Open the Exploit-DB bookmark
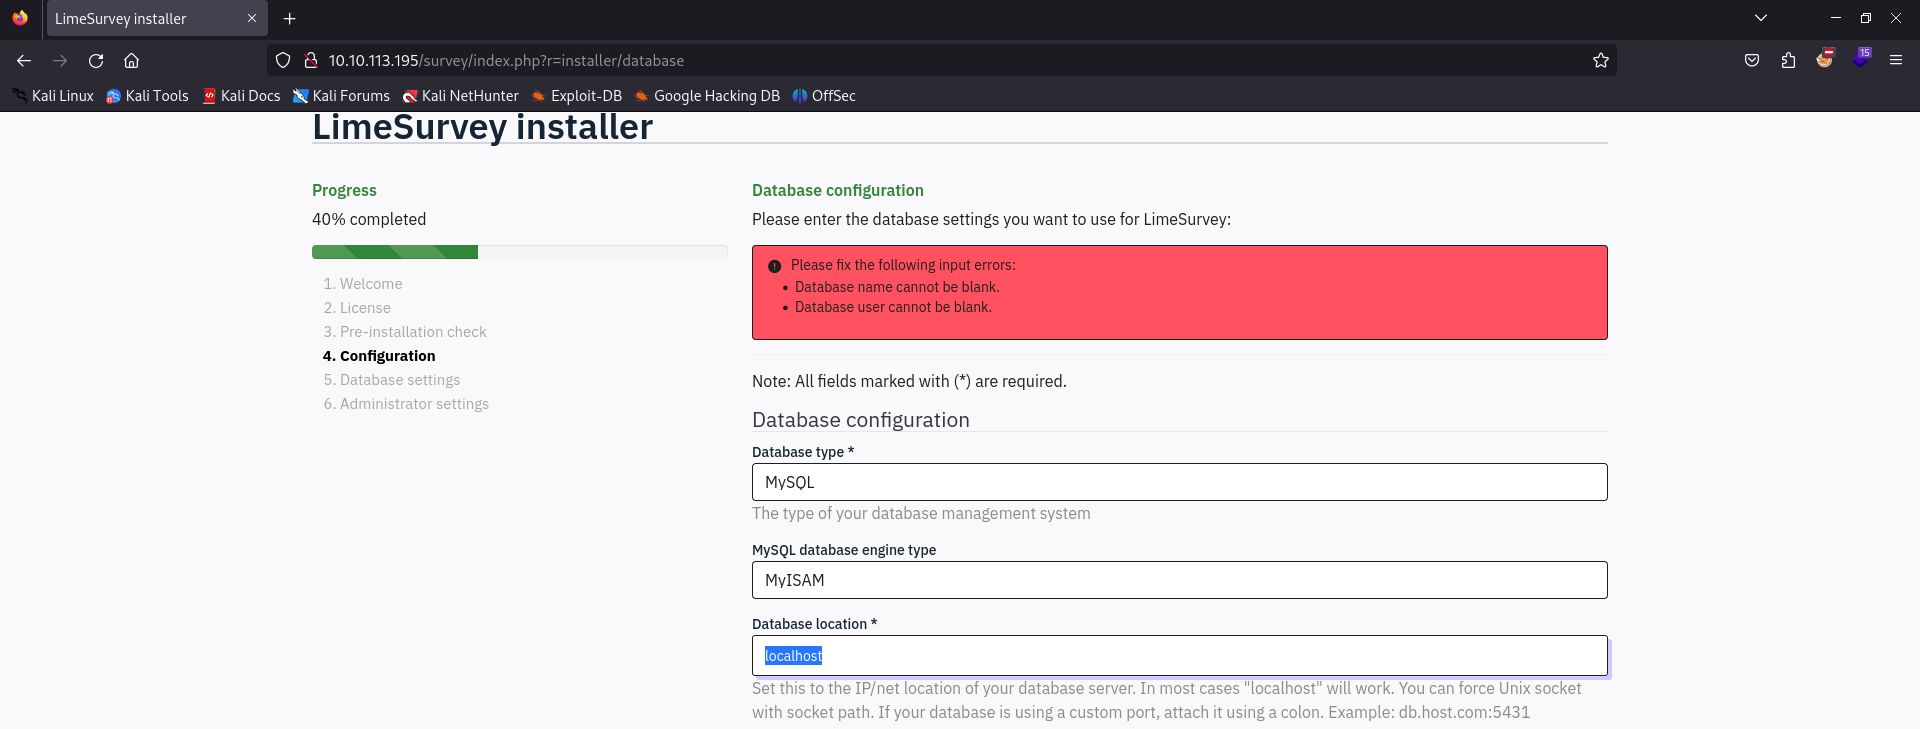 click(x=576, y=96)
